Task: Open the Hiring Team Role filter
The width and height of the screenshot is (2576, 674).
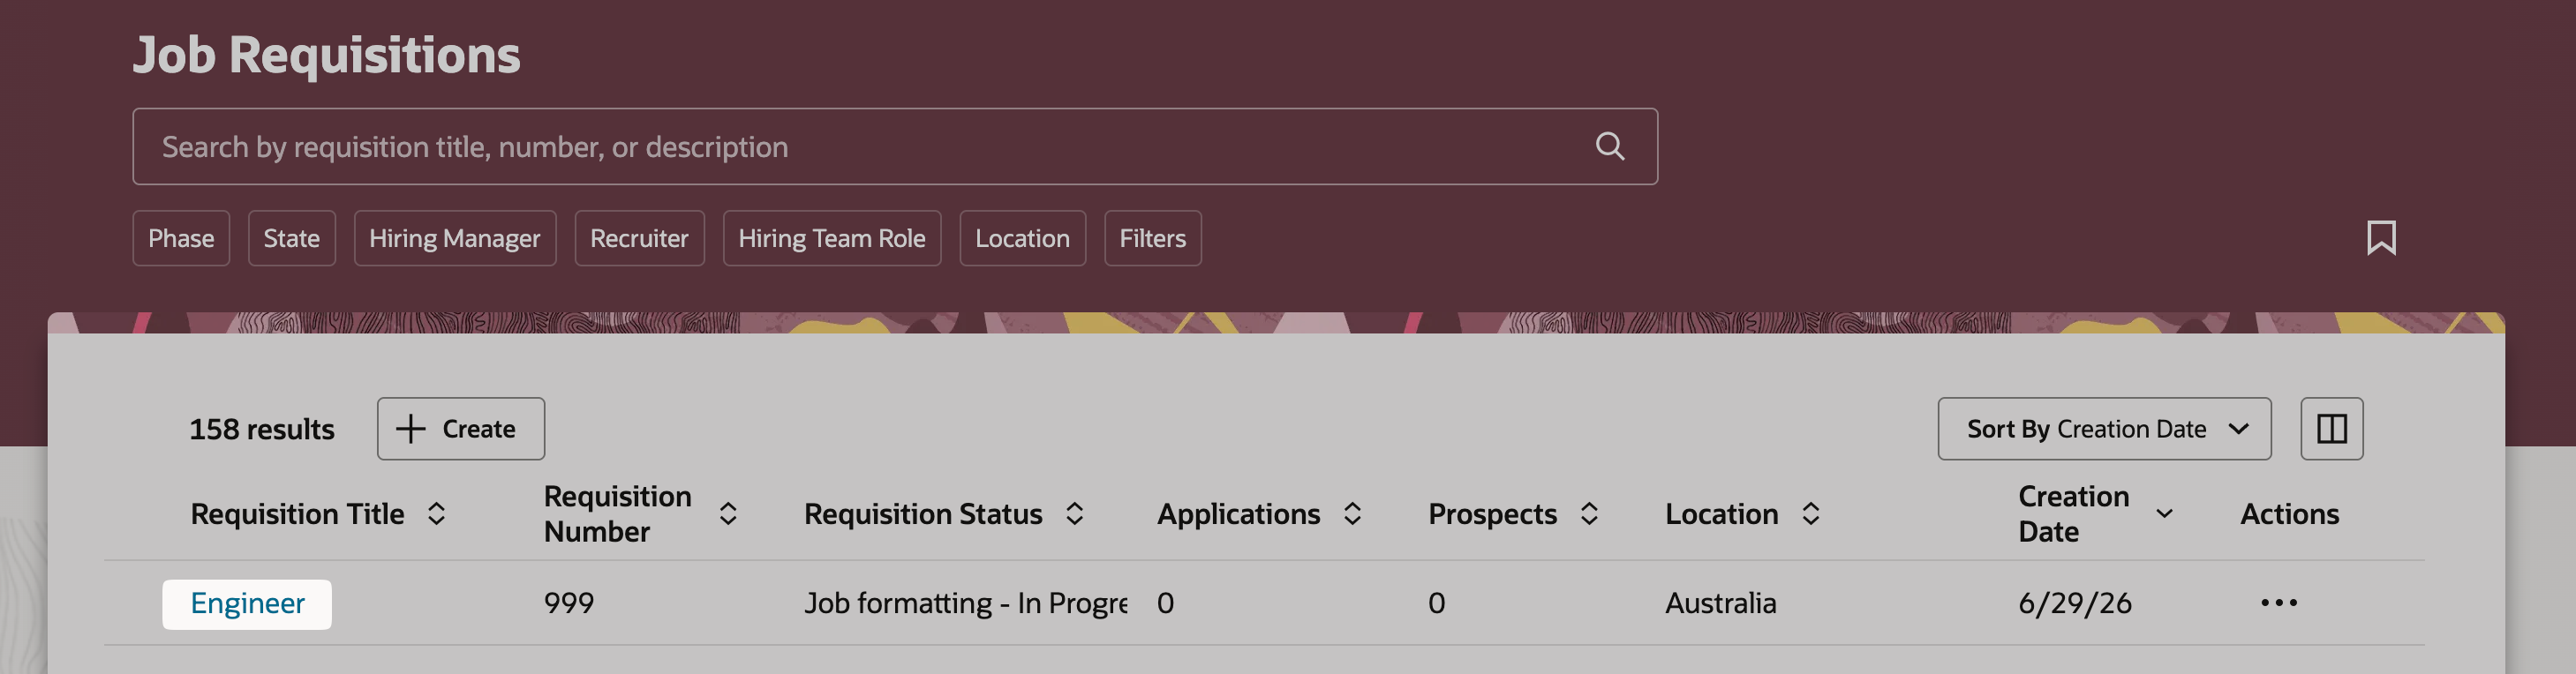Action: [832, 238]
